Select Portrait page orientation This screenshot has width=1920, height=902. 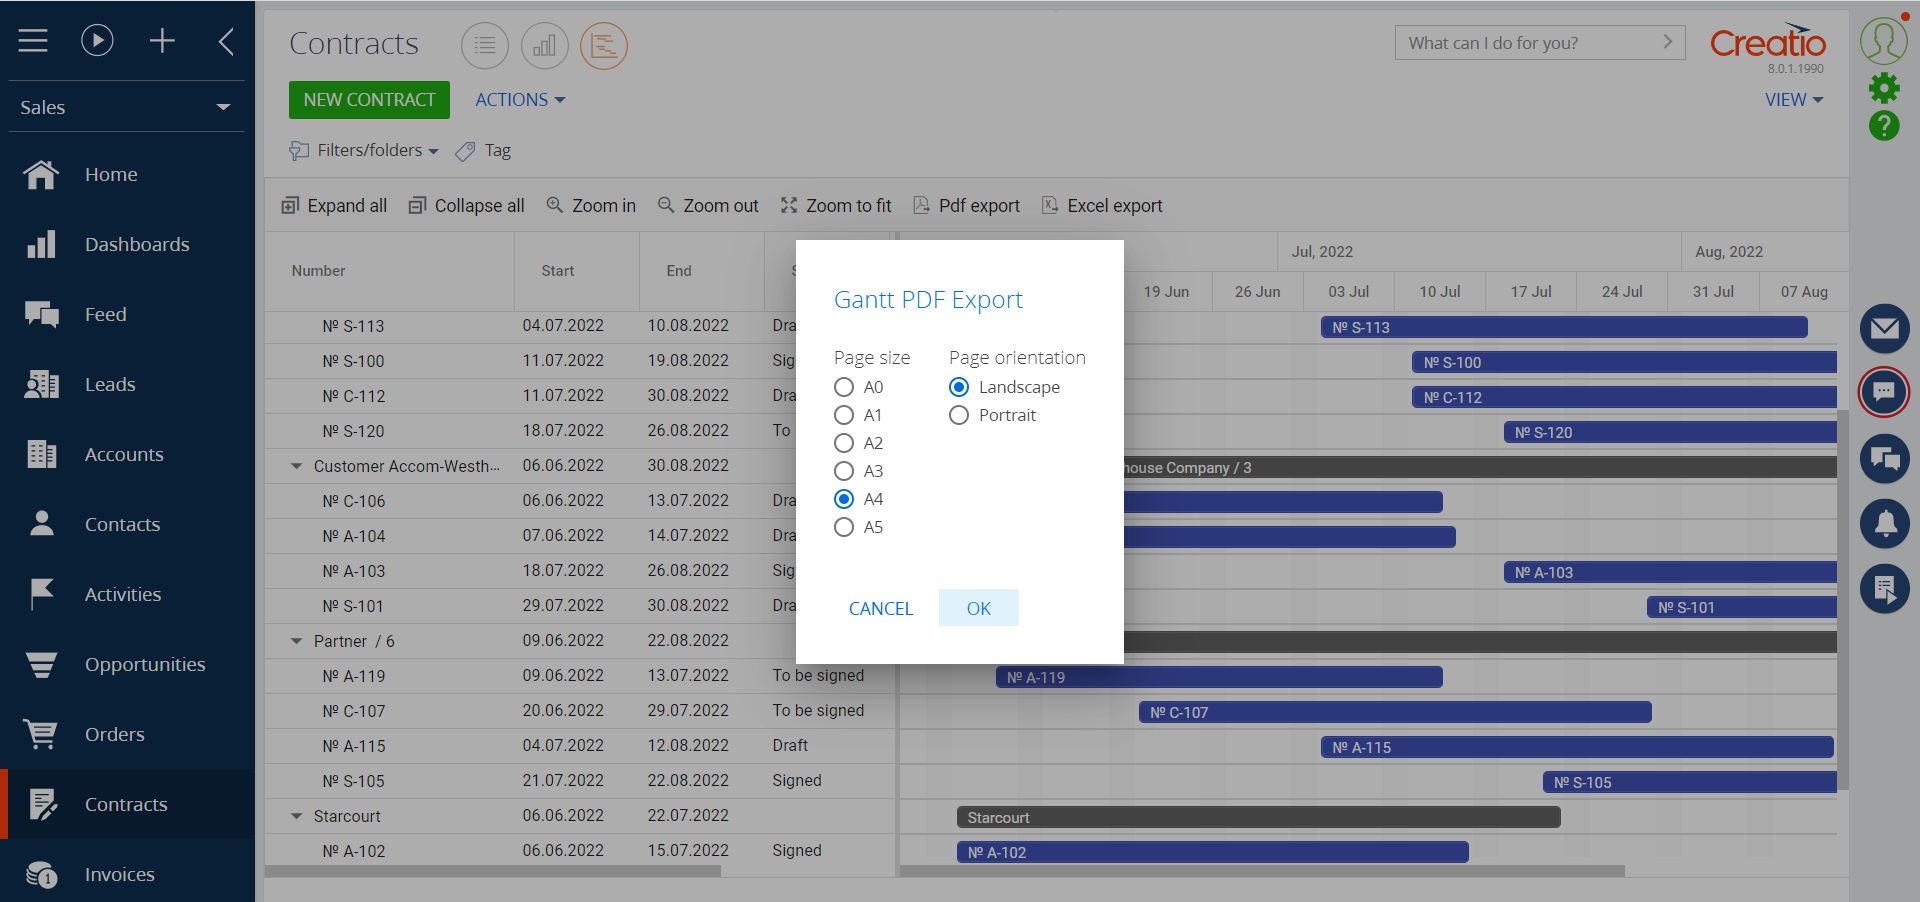(959, 415)
